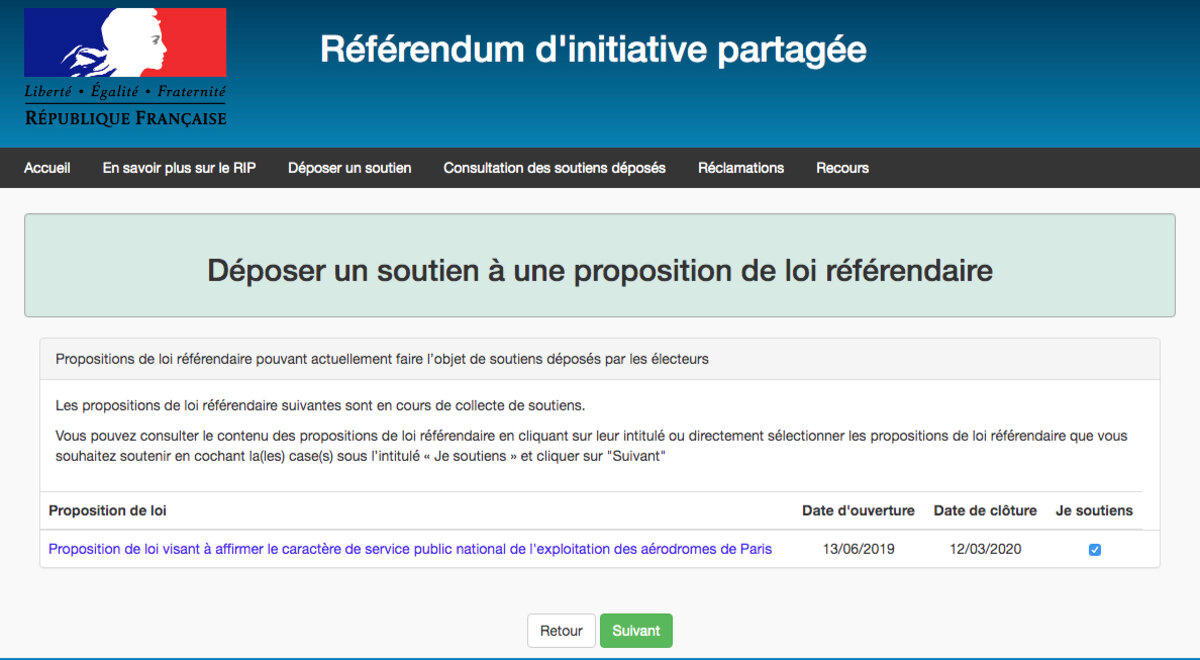Click the Référendum d'initiative partagée site title
Screen dimensions: 1200x660
[593, 49]
